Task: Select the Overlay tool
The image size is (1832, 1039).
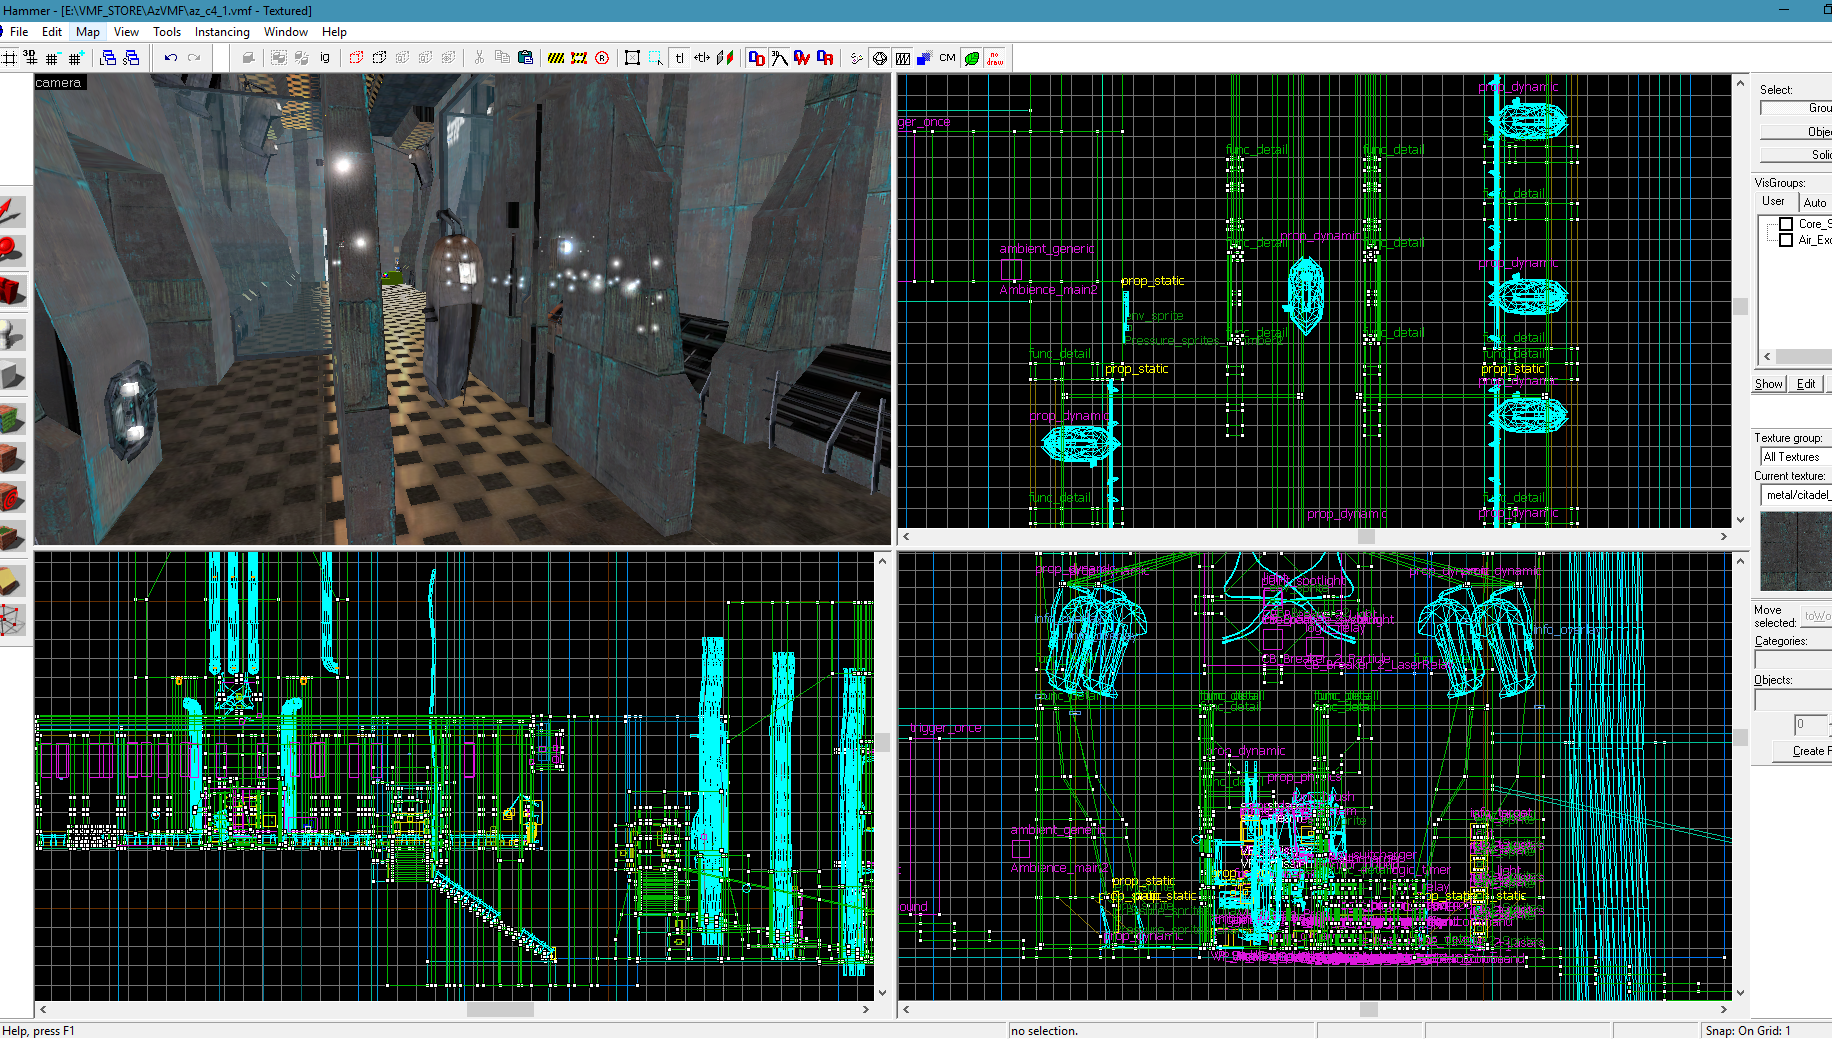Action: click(x=11, y=538)
